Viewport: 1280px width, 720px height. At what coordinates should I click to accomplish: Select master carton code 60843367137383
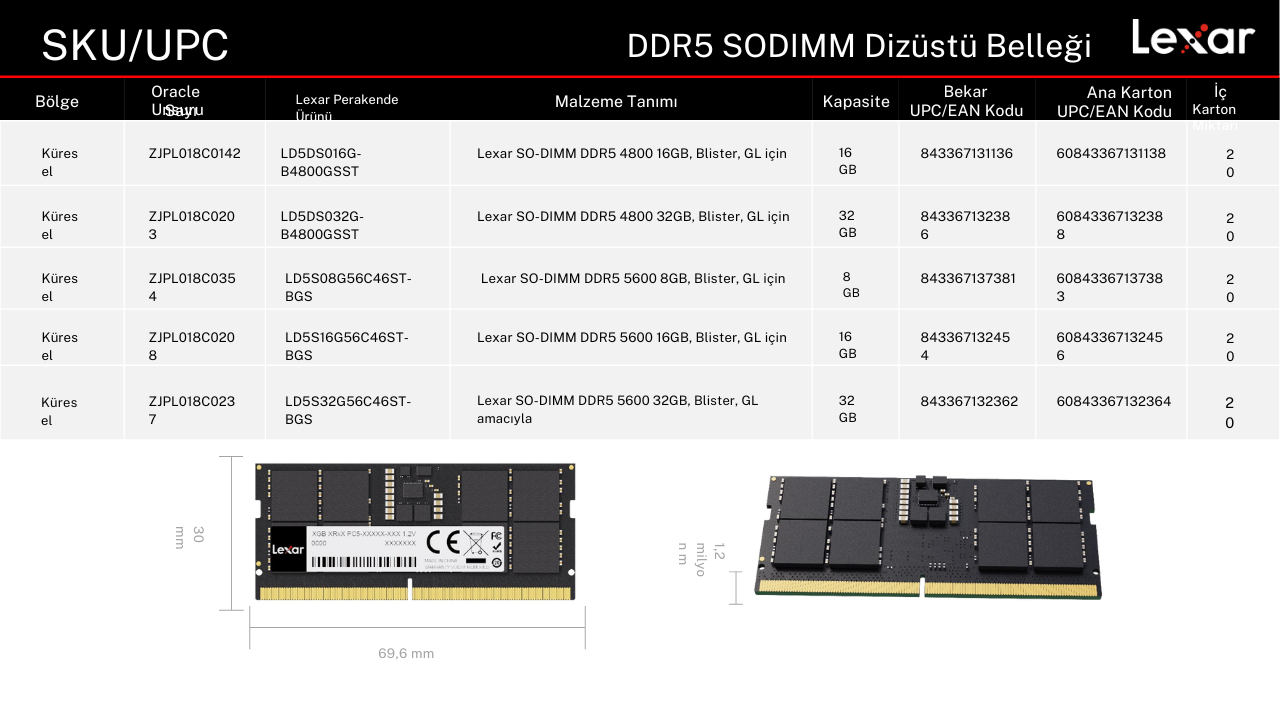click(x=1110, y=287)
